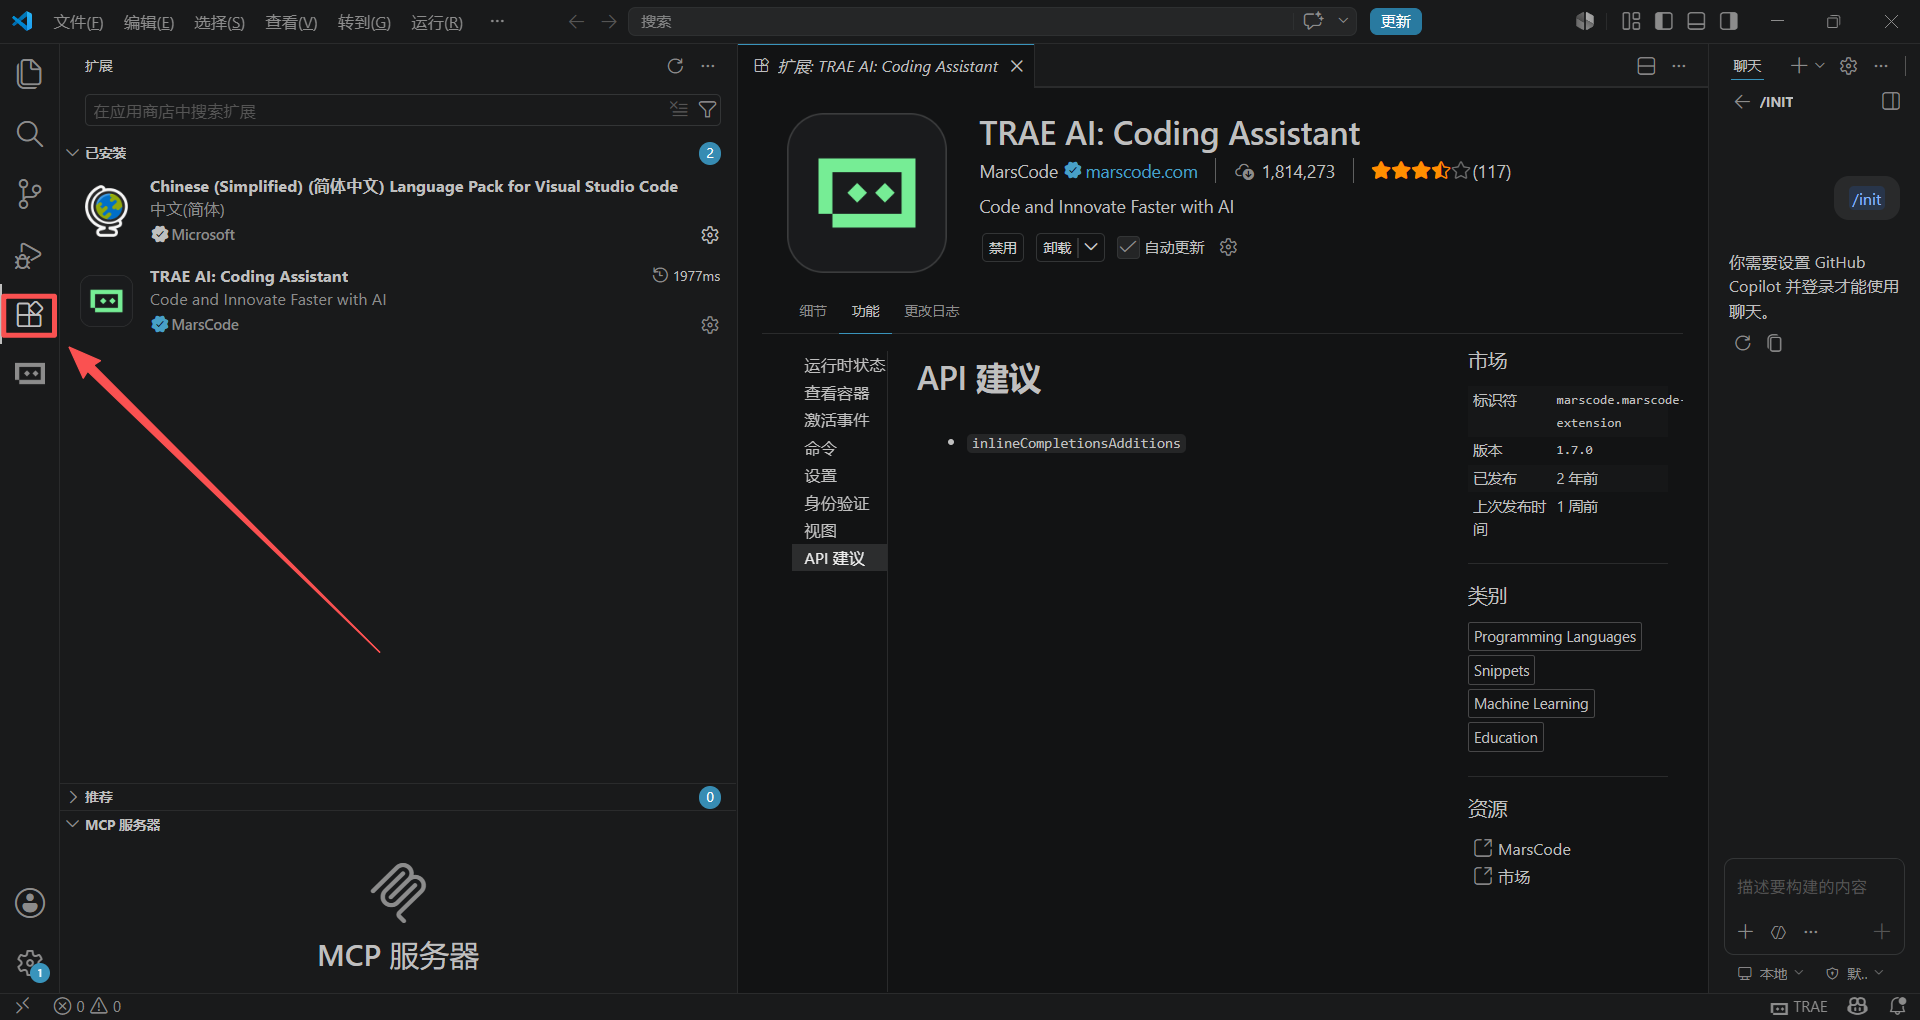Add context with plus in chat input
Viewport: 1920px width, 1020px height.
(x=1745, y=931)
